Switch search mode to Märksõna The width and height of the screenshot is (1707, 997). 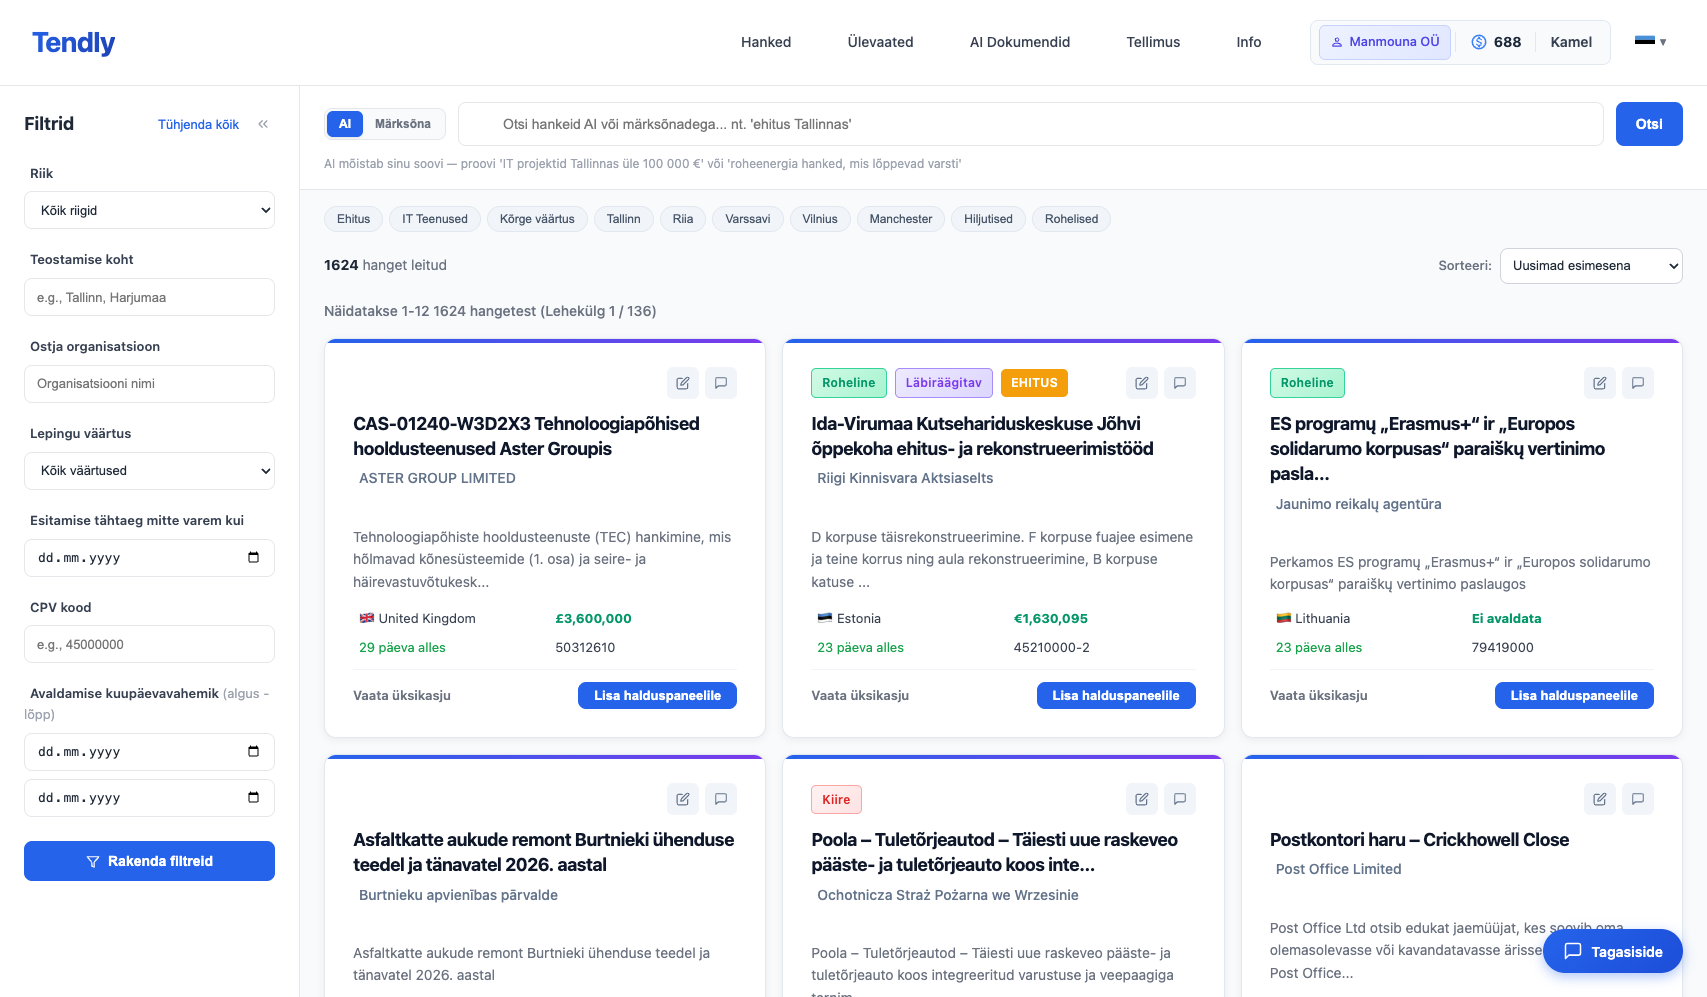point(402,124)
